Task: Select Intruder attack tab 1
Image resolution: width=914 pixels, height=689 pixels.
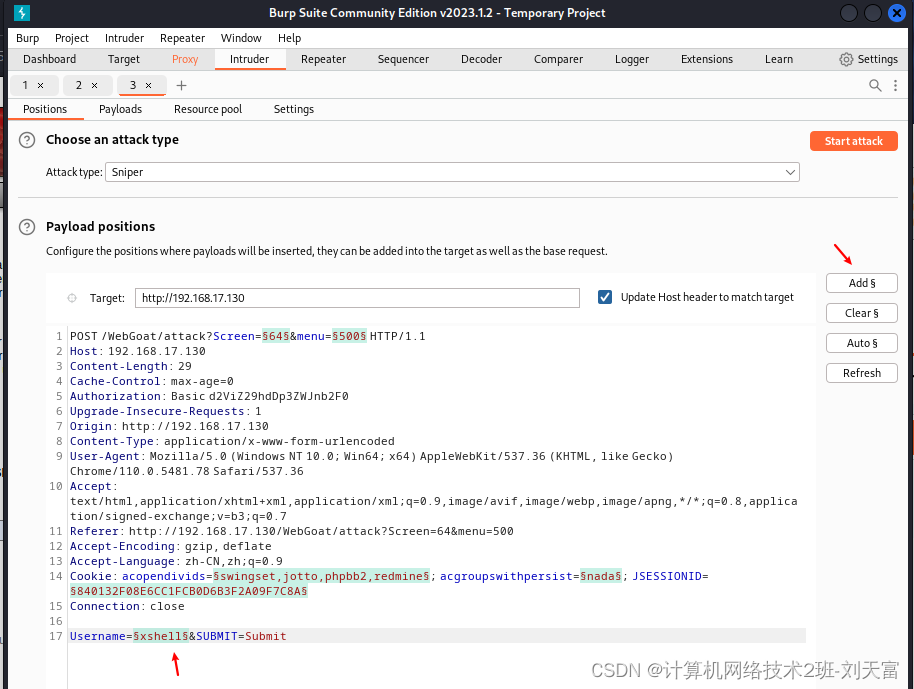Action: [25, 85]
